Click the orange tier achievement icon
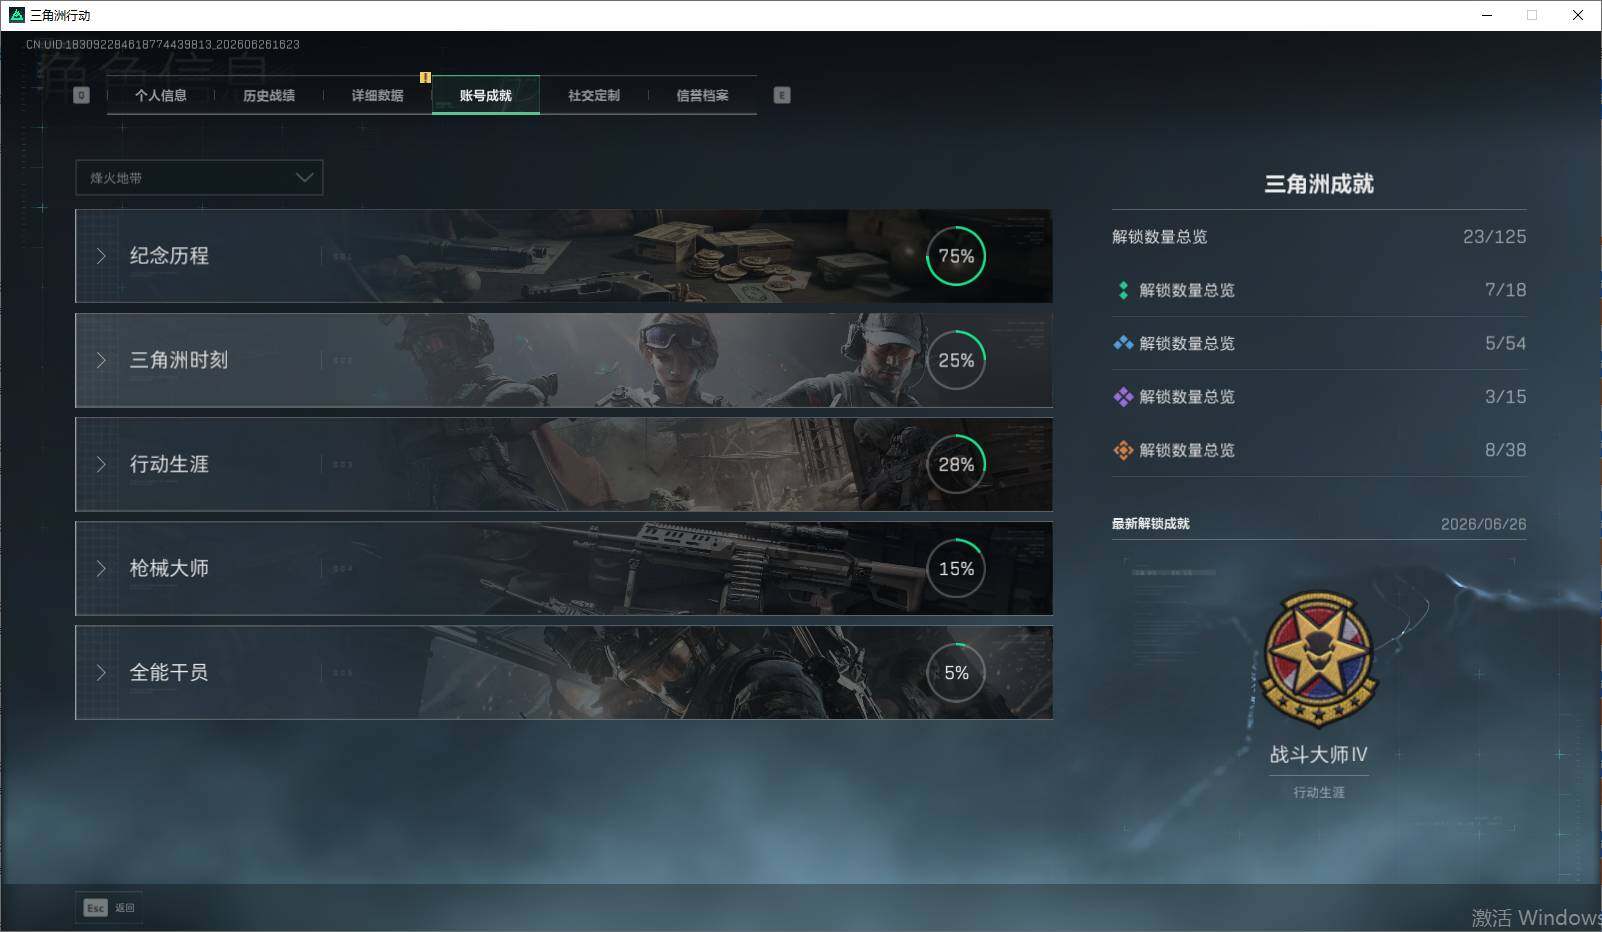Viewport: 1602px width, 932px height. pyautogui.click(x=1123, y=450)
